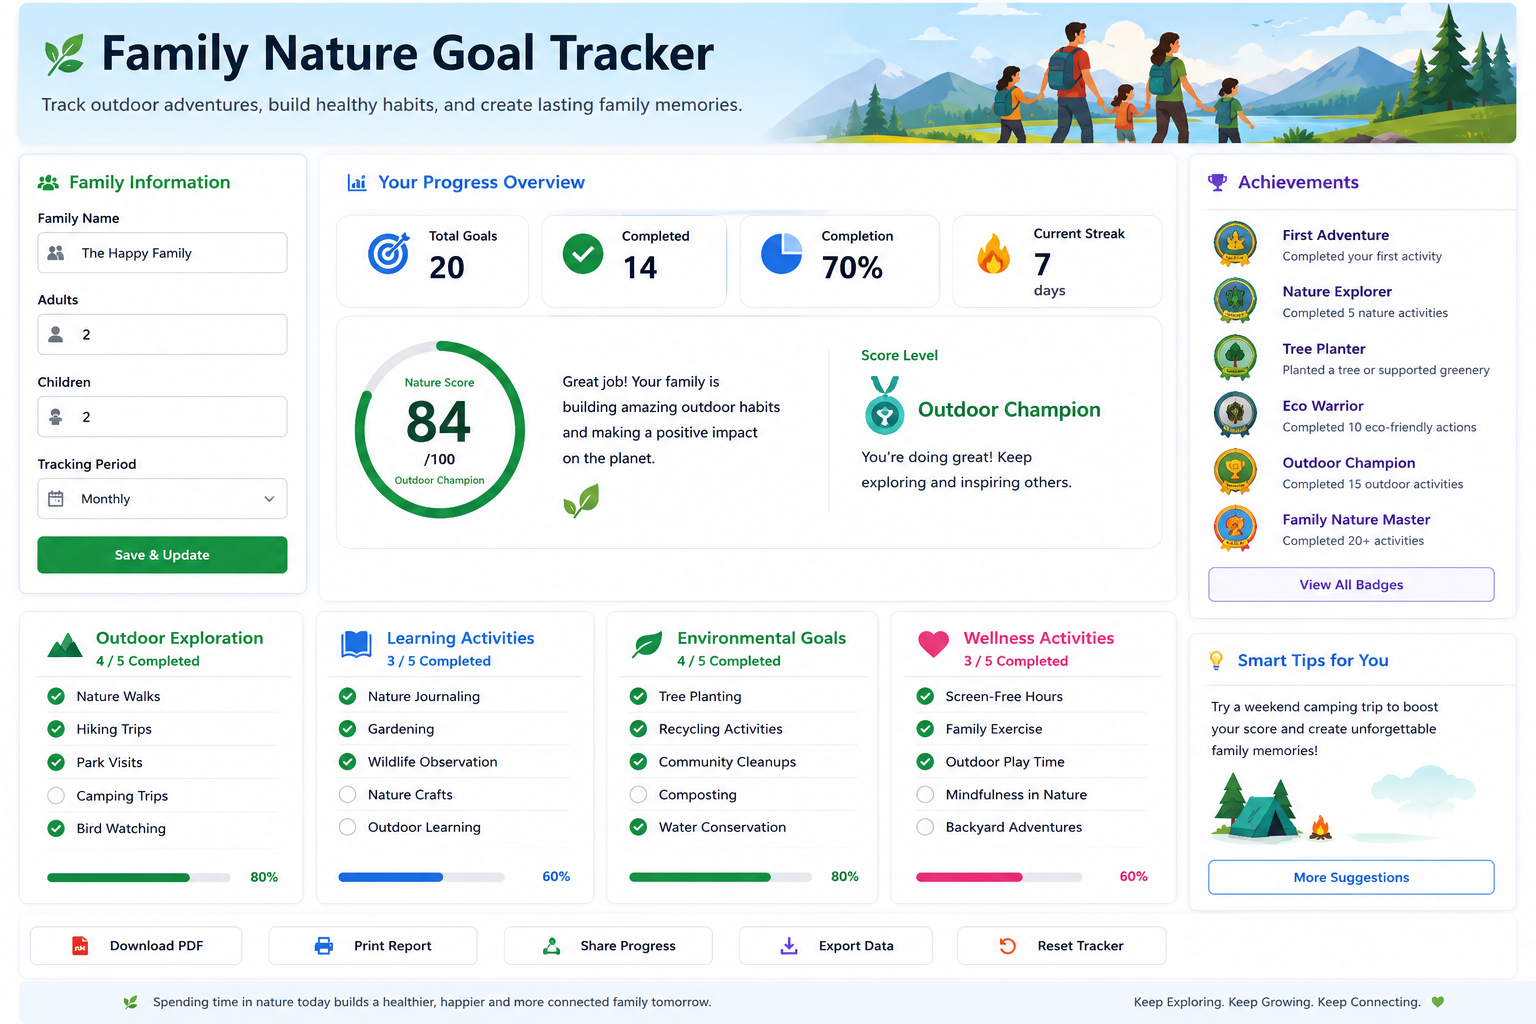This screenshot has height=1024, width=1536.
Task: Click the Family Information people icon
Action: pos(48,183)
